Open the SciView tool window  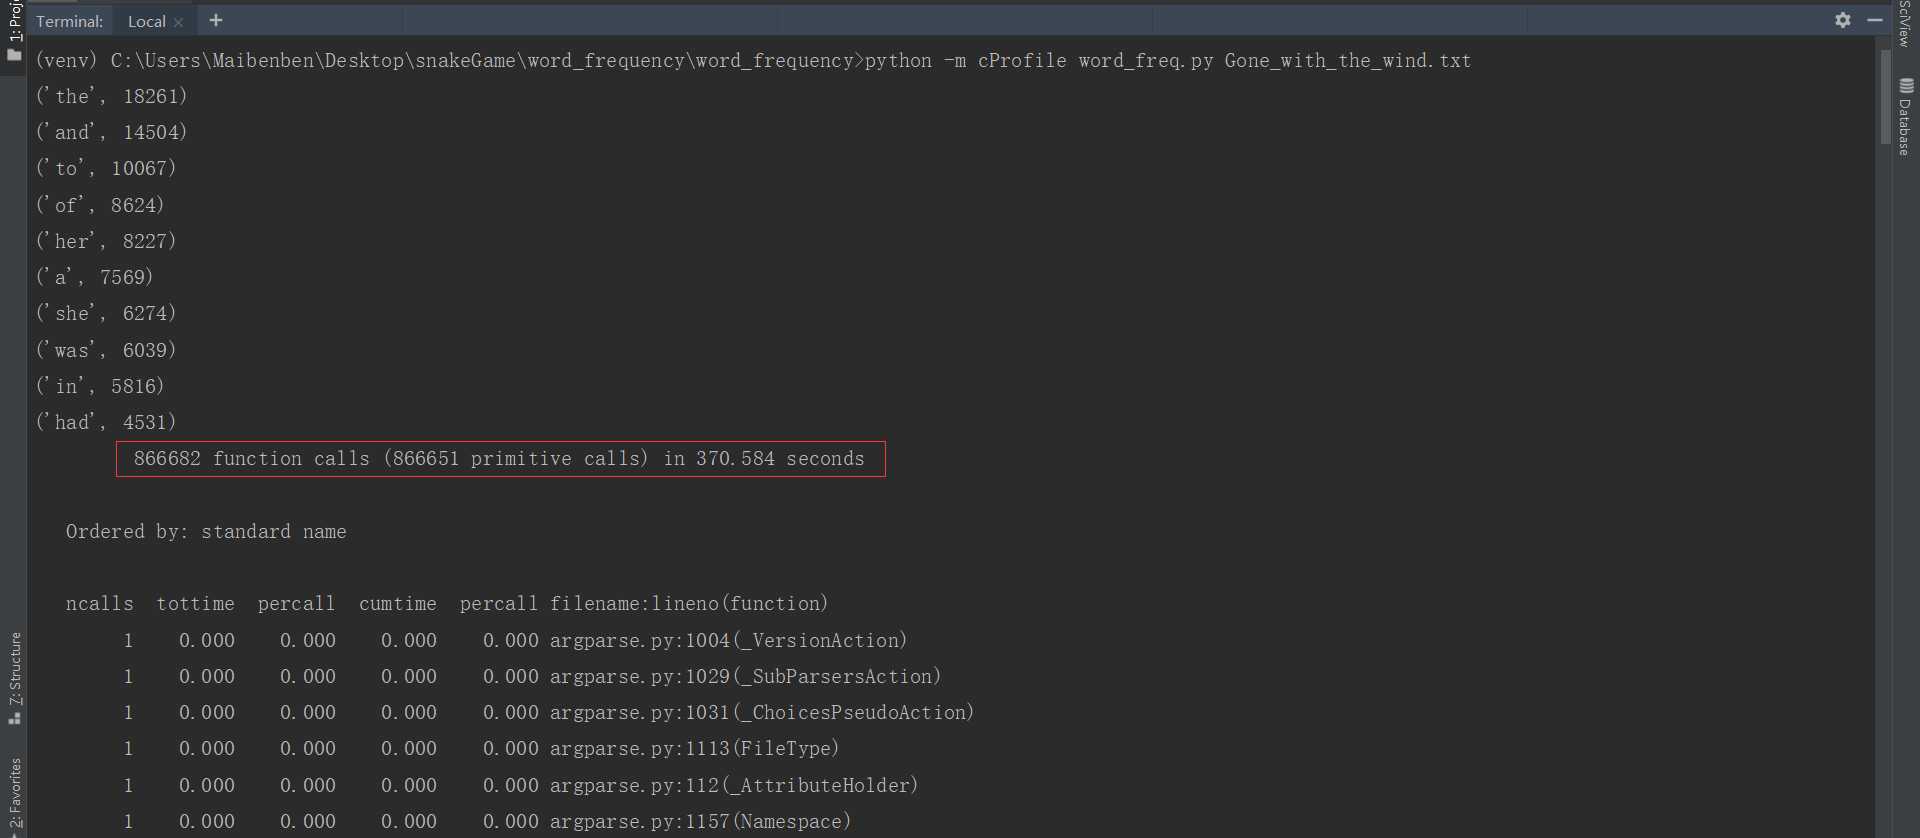pos(1905,23)
